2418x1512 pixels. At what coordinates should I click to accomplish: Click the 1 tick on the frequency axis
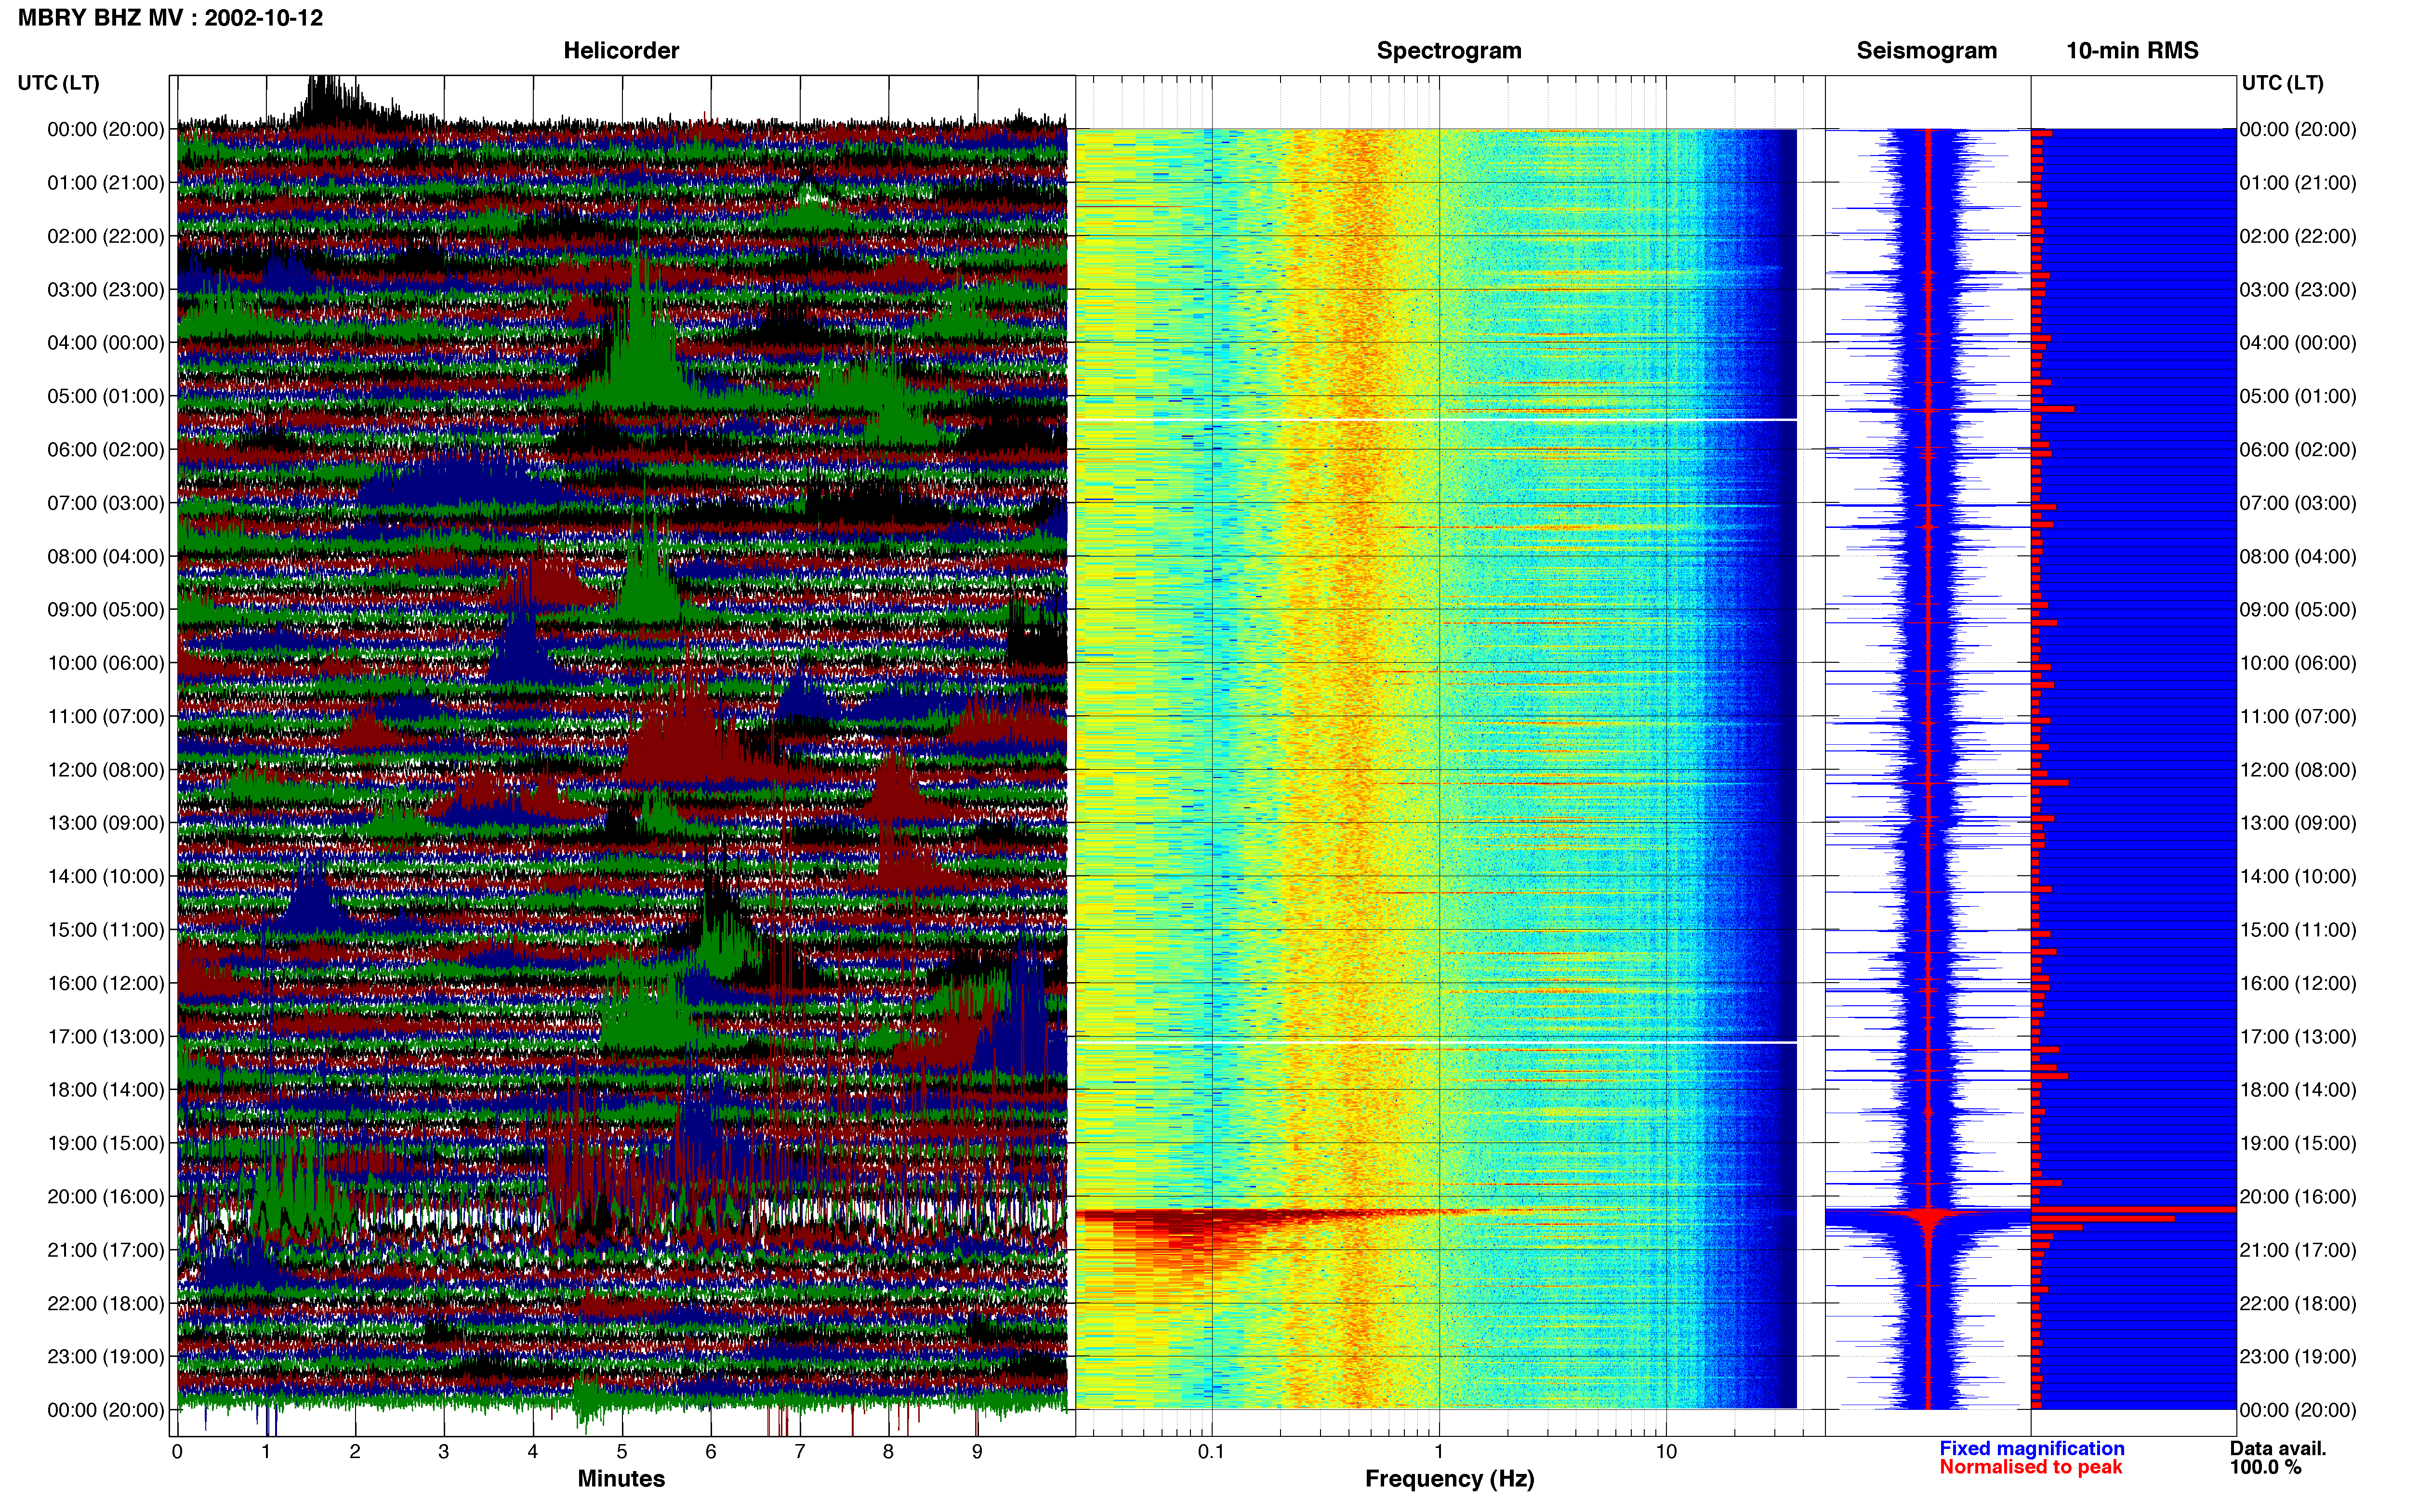tap(1439, 1451)
